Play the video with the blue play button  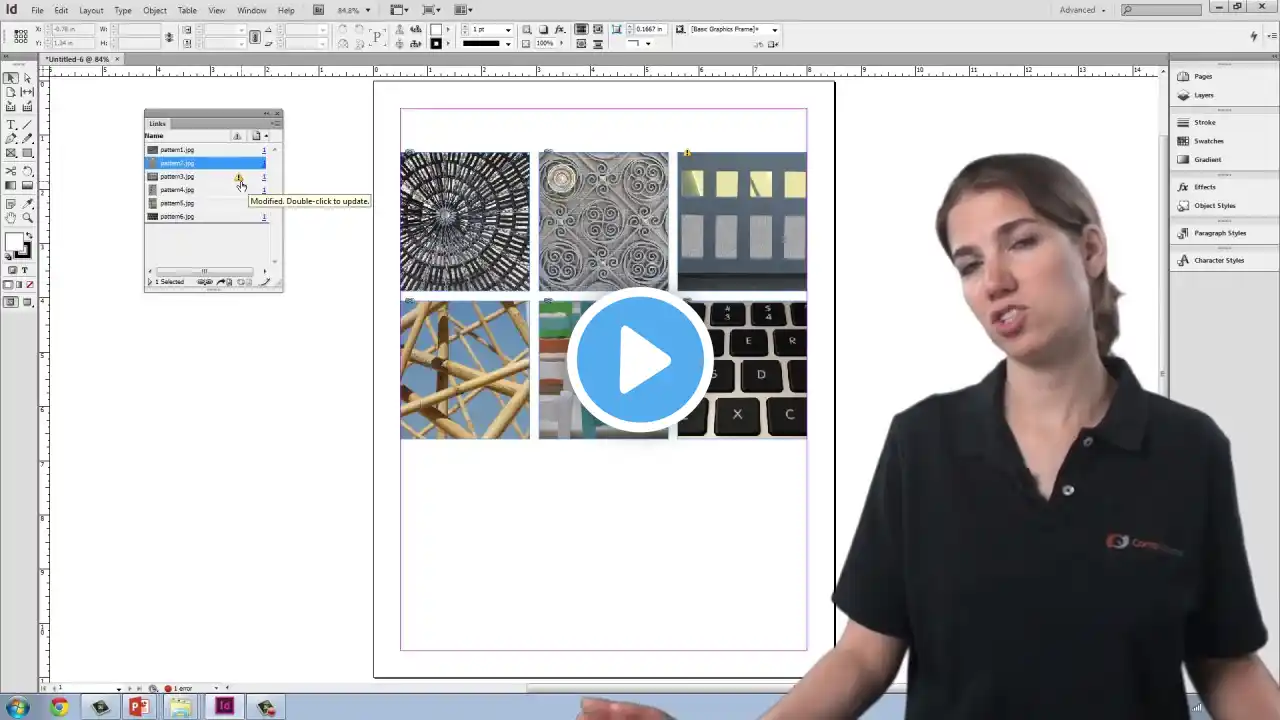coord(640,360)
